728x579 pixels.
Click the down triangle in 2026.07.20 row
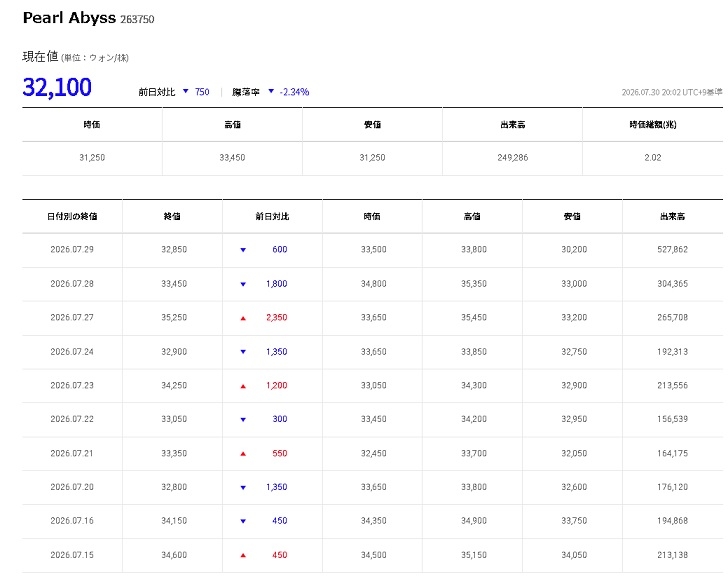243,488
